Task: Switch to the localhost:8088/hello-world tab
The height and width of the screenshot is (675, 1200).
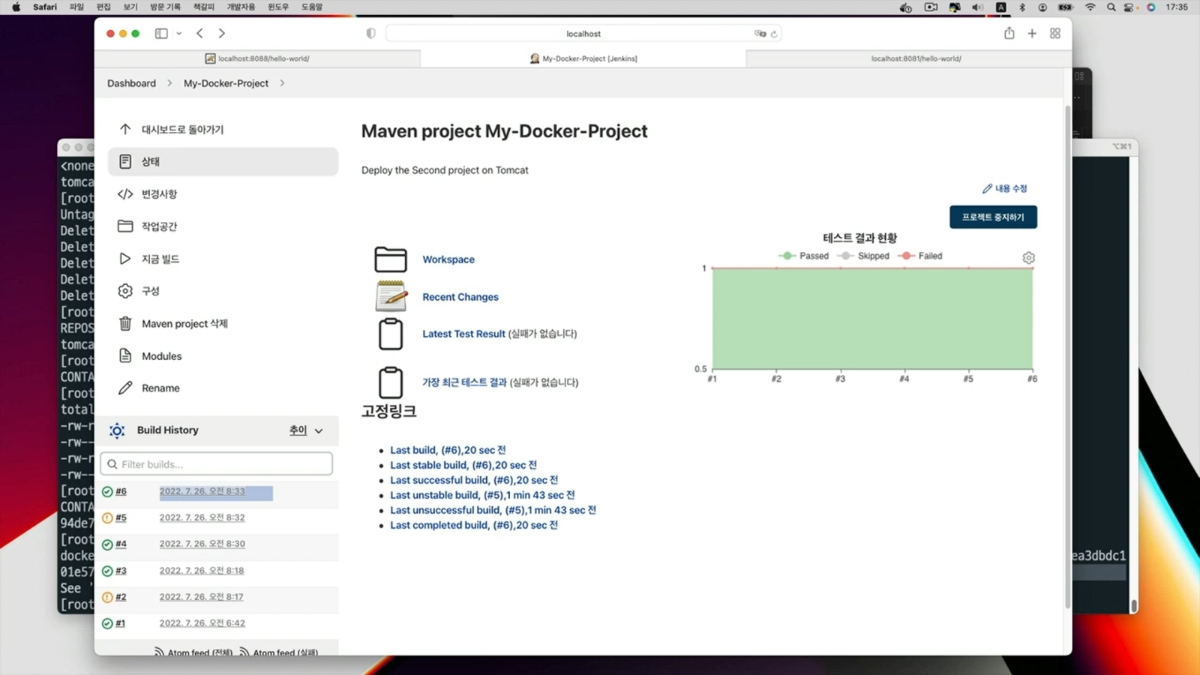Action: pyautogui.click(x=257, y=58)
